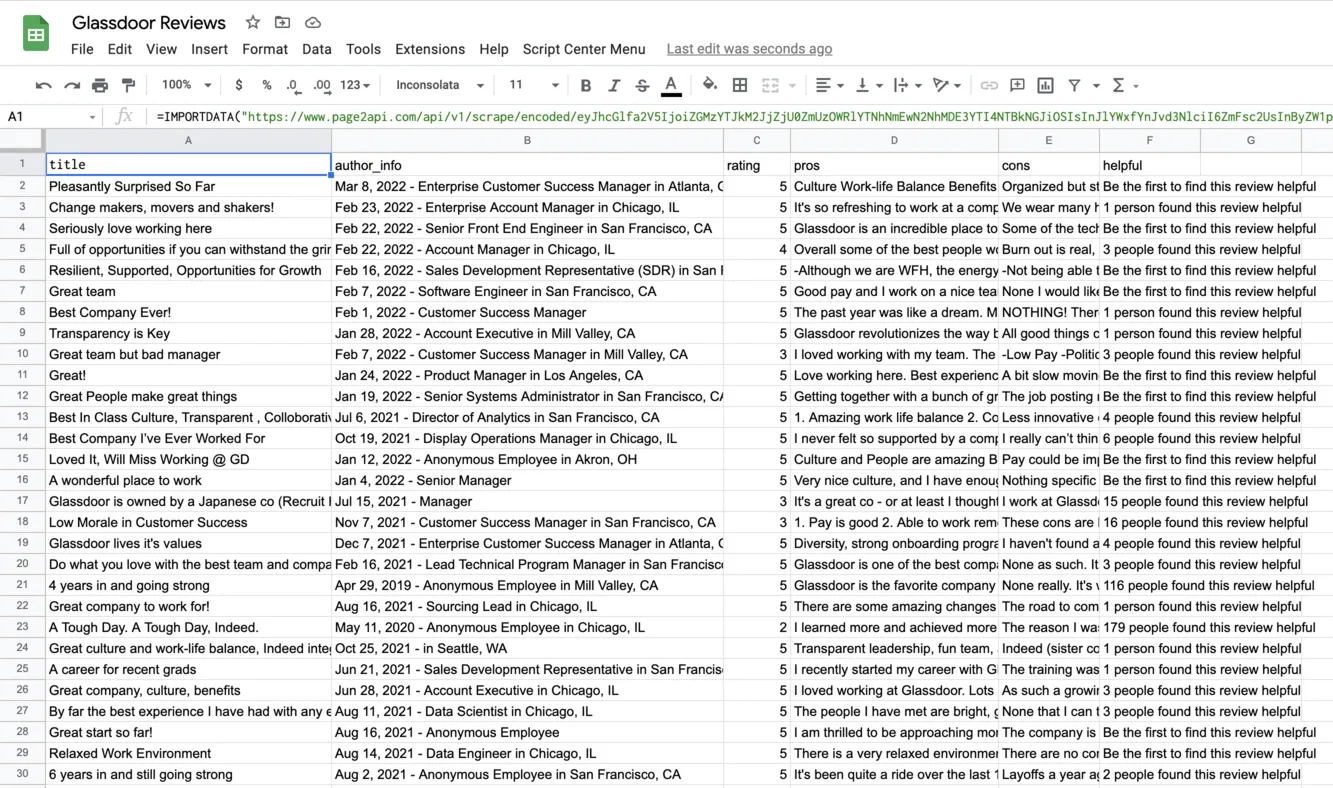Viewport: 1333px width, 788px height.
Task: Open the View menu
Action: click(x=161, y=49)
